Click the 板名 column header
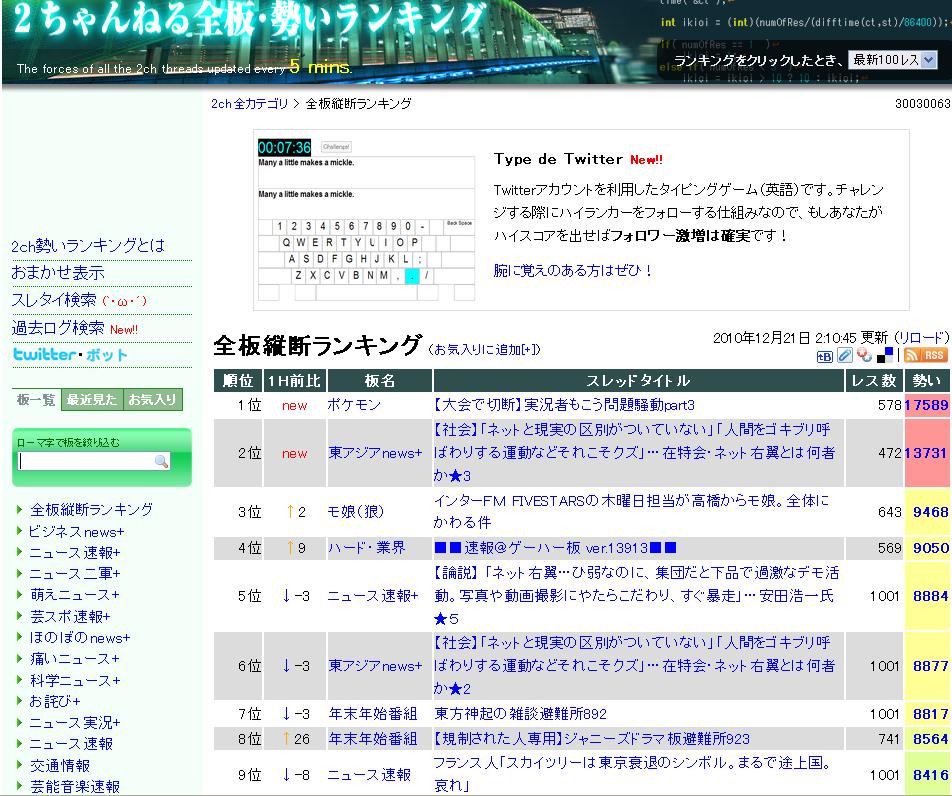This screenshot has height=796, width=952. click(x=379, y=381)
